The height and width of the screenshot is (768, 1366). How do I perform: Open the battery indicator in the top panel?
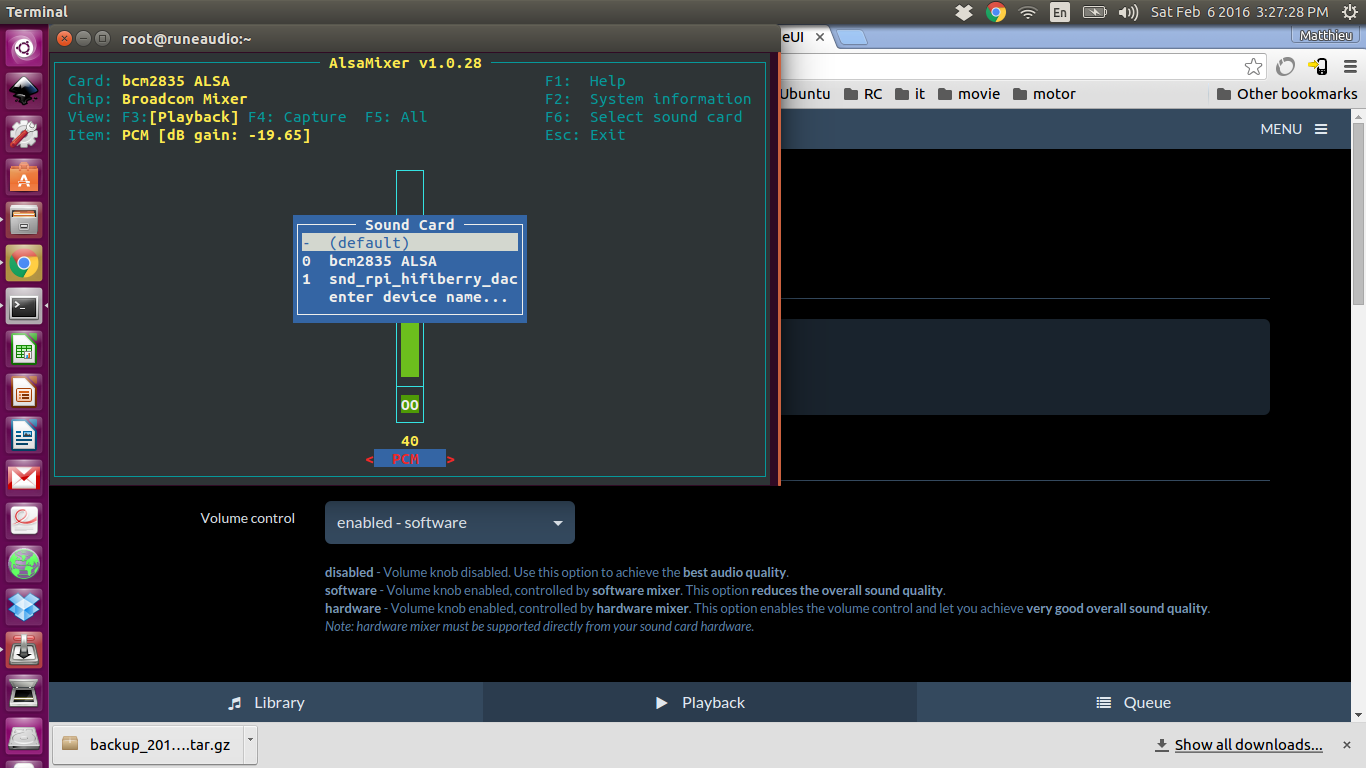point(1095,12)
